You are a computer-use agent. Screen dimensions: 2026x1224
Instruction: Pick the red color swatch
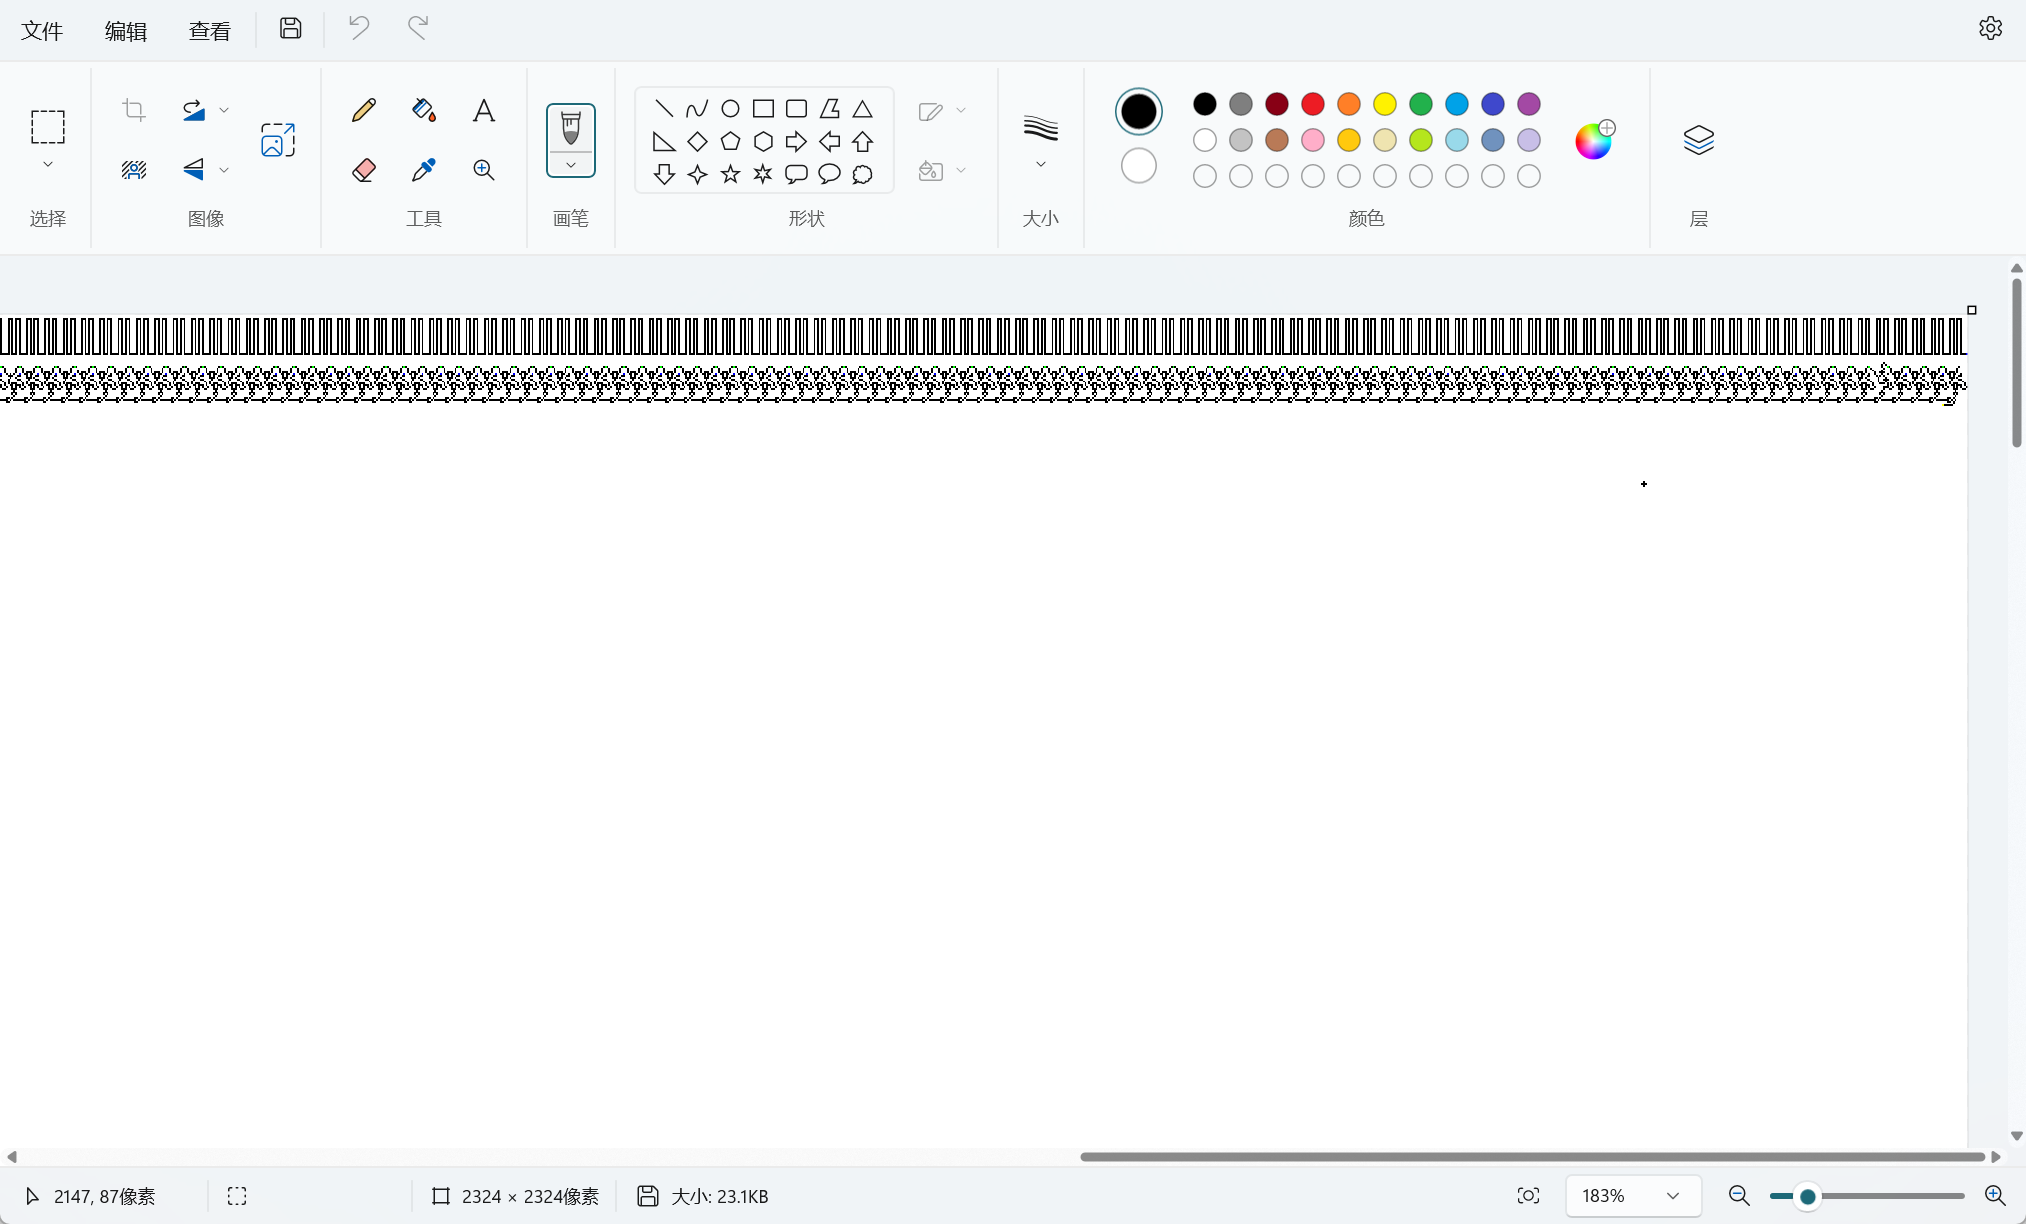pos(1312,104)
